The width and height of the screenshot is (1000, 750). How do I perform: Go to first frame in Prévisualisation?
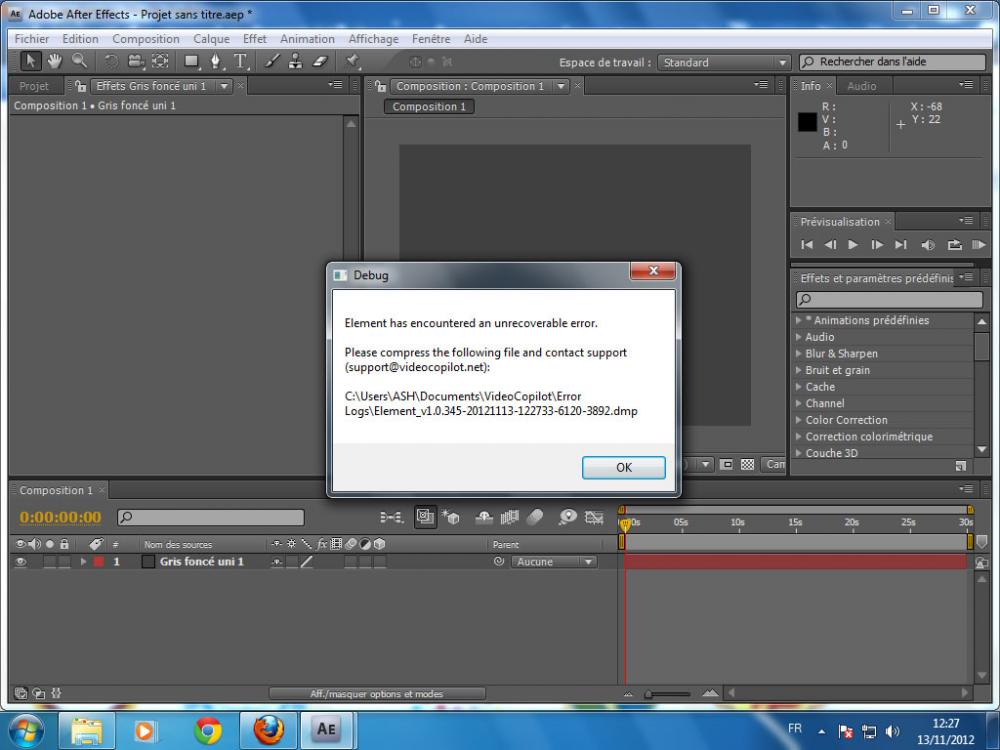807,245
